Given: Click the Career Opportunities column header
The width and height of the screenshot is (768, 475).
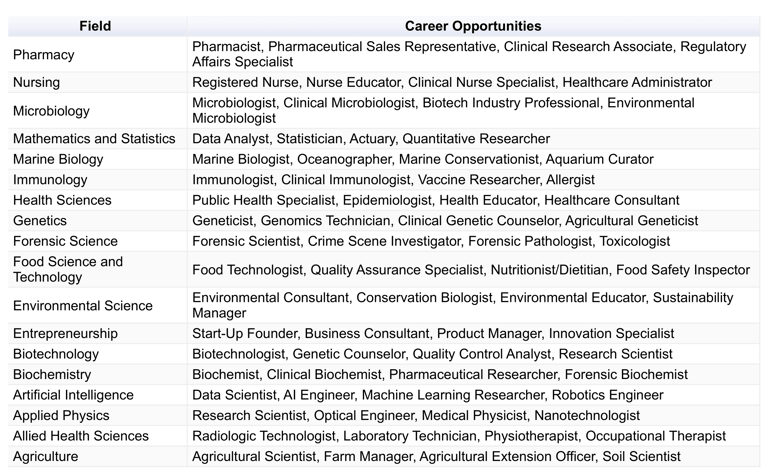Looking at the screenshot, I should pyautogui.click(x=473, y=25).
